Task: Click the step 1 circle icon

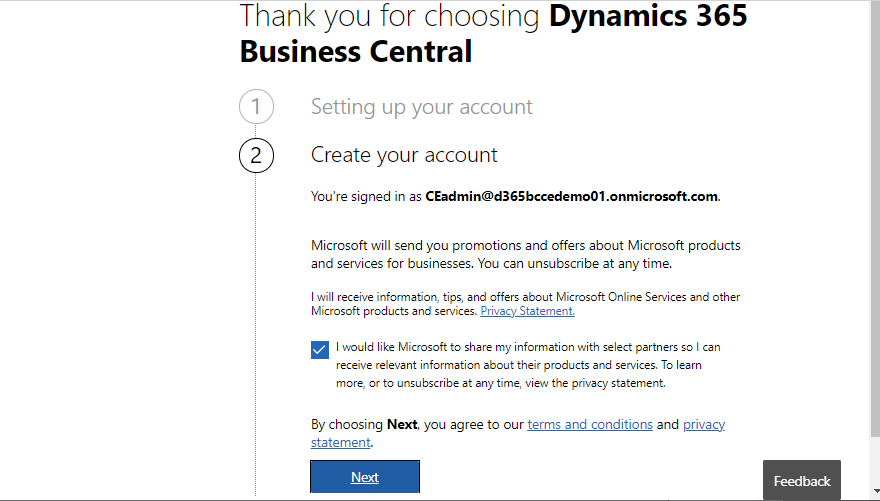Action: tap(256, 107)
